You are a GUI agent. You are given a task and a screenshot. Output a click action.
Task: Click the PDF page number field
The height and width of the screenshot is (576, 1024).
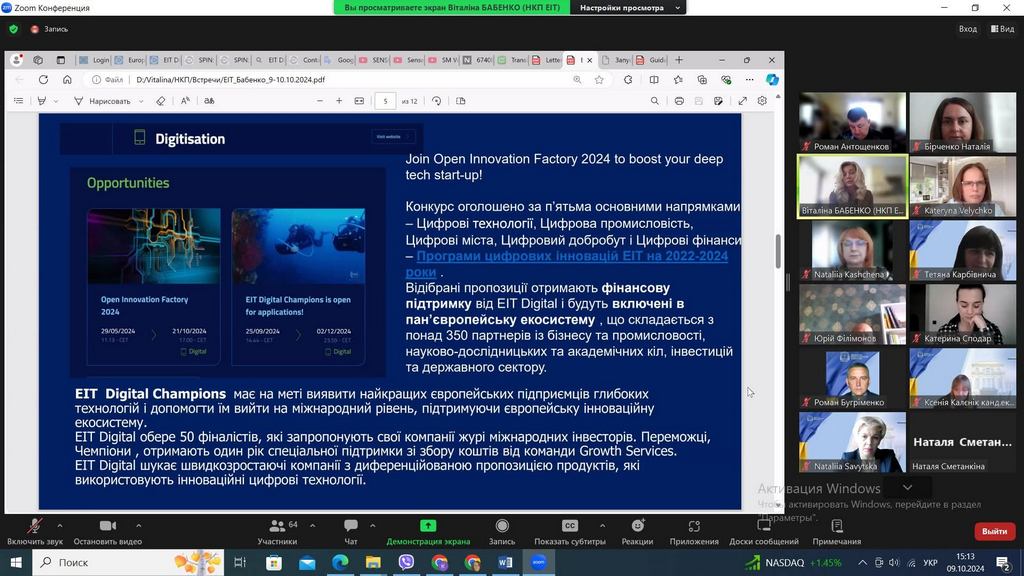coord(386,101)
